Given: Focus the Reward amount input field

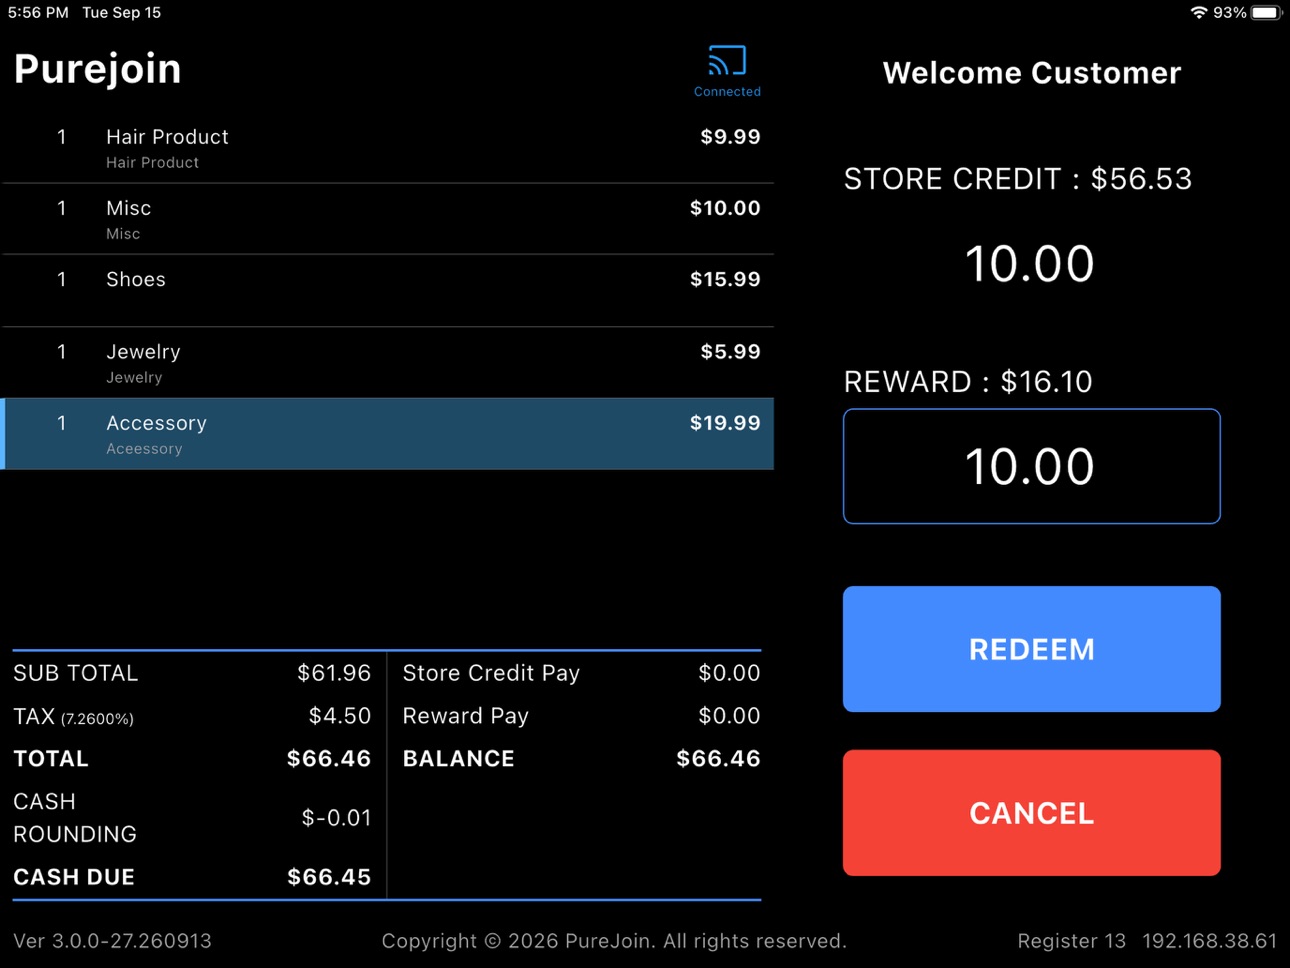Looking at the screenshot, I should click(1031, 466).
